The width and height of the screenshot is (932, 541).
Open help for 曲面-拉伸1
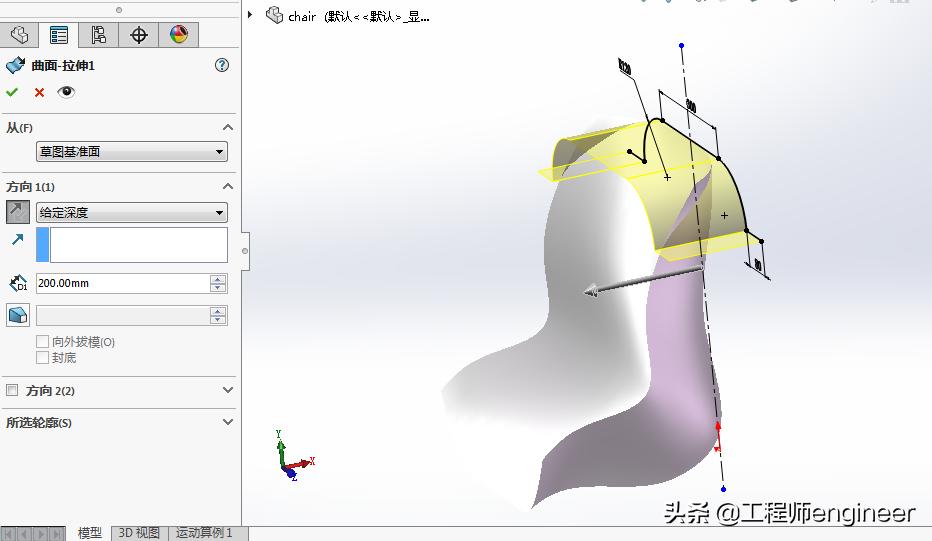[x=222, y=65]
